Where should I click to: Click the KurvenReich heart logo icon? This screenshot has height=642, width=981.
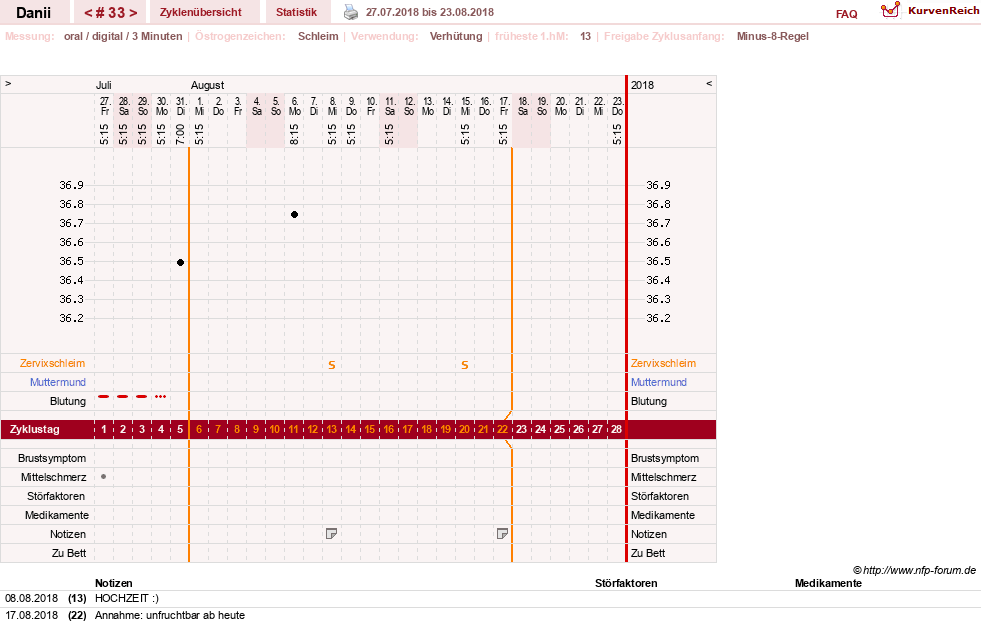point(890,10)
